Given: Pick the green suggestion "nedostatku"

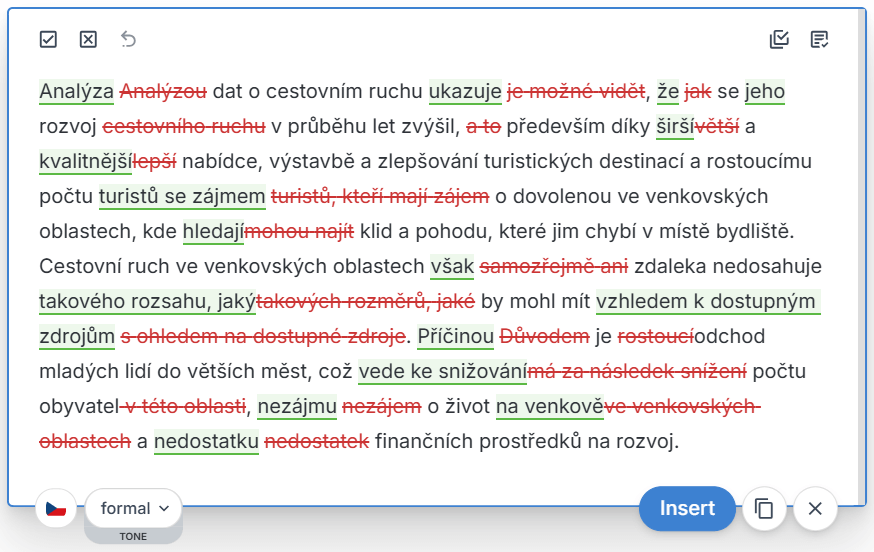Looking at the screenshot, I should click(x=207, y=441).
